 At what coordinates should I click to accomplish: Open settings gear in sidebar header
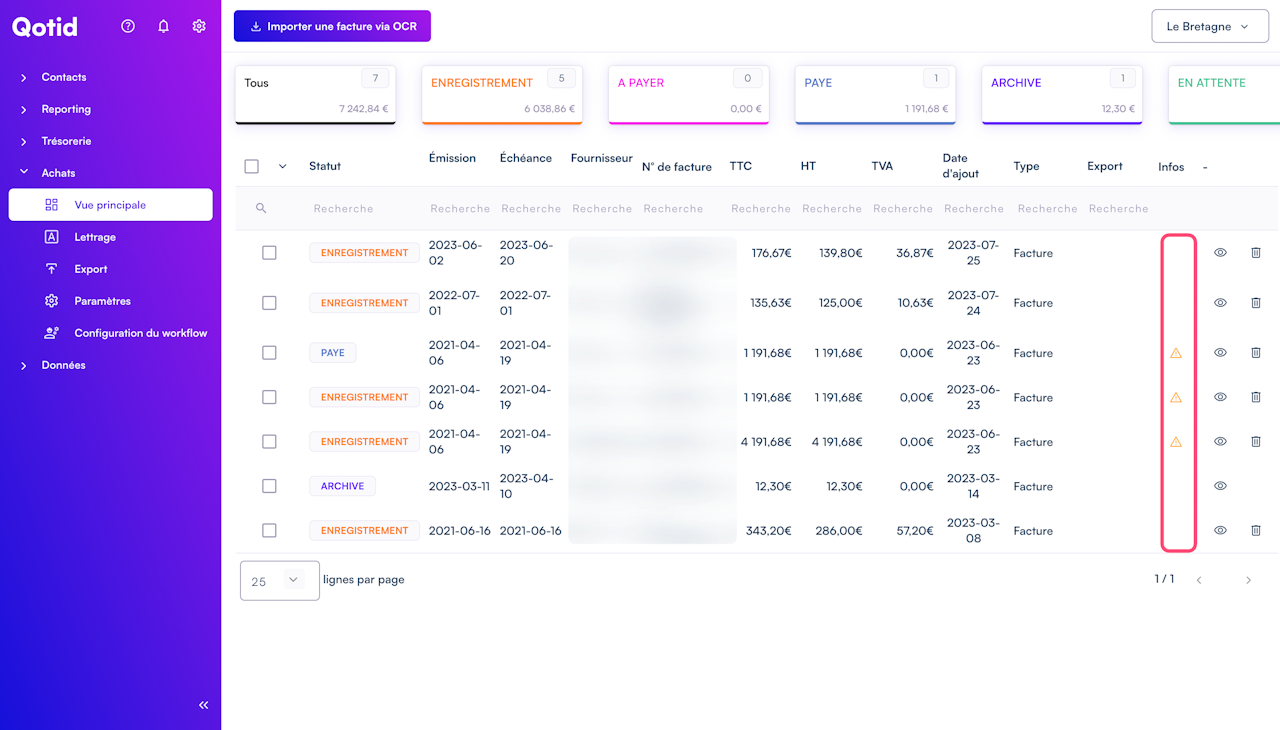199,26
